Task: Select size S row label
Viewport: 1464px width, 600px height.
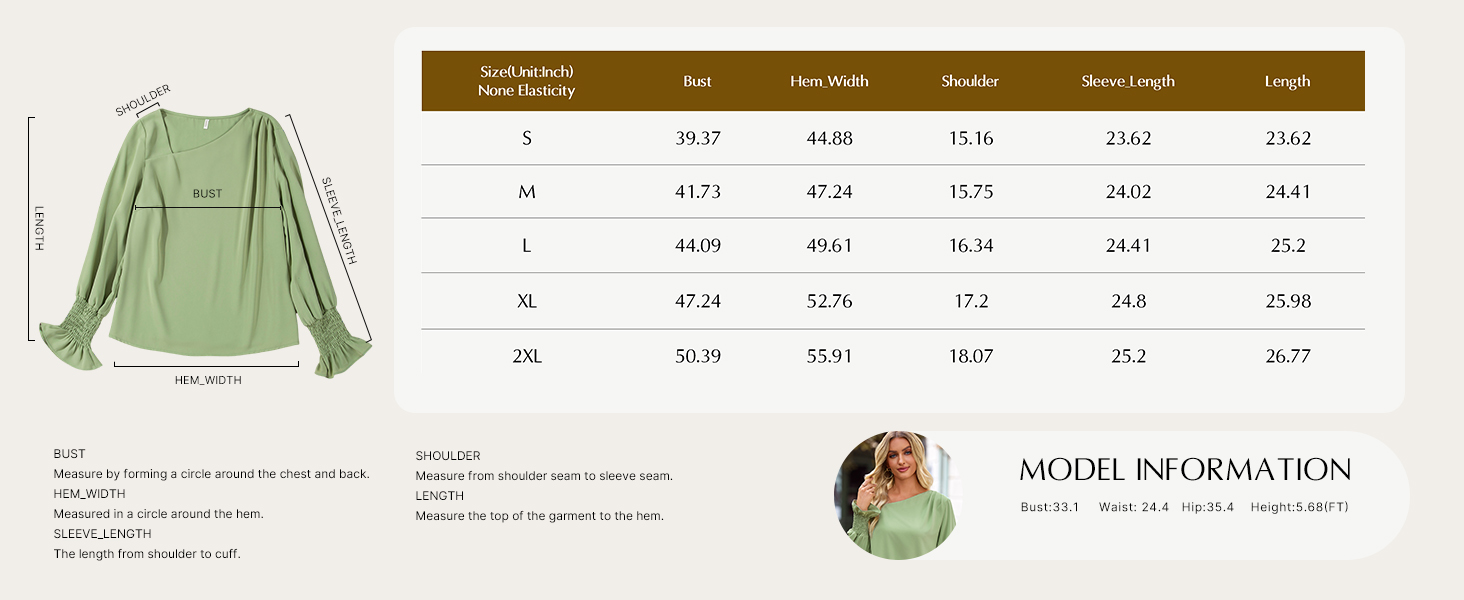Action: tap(527, 138)
